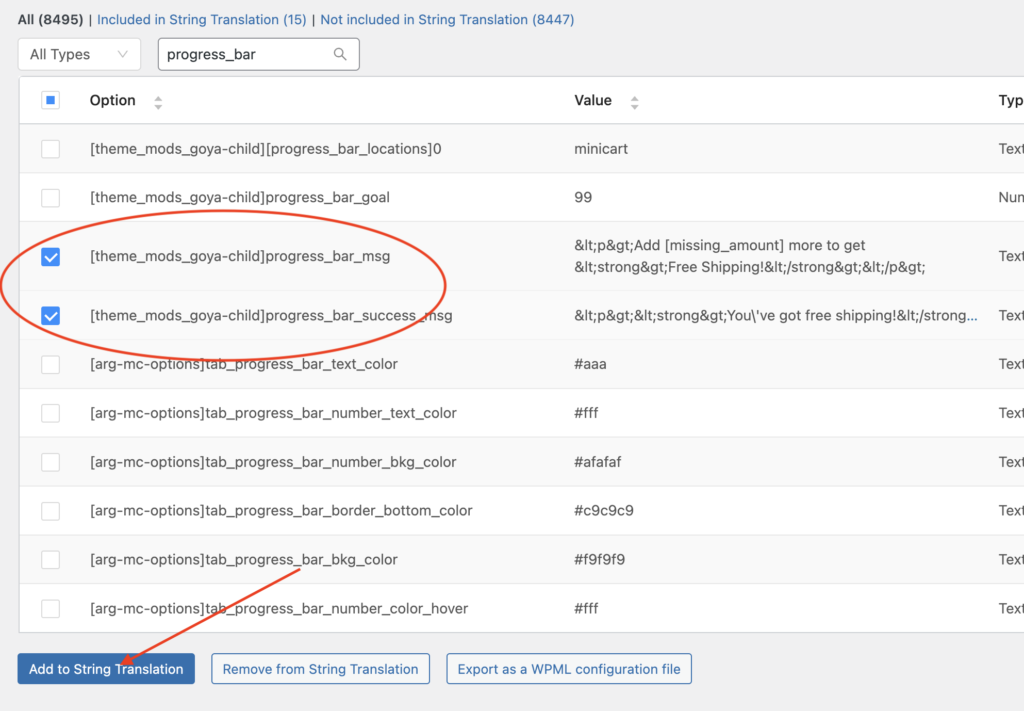Open the All Types dropdown

coord(79,54)
